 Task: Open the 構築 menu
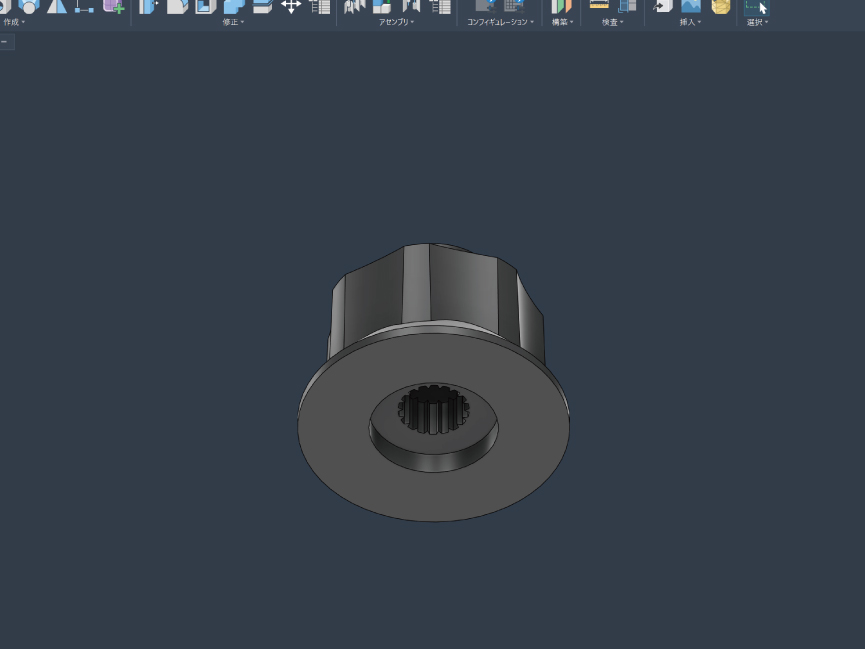tap(561, 22)
